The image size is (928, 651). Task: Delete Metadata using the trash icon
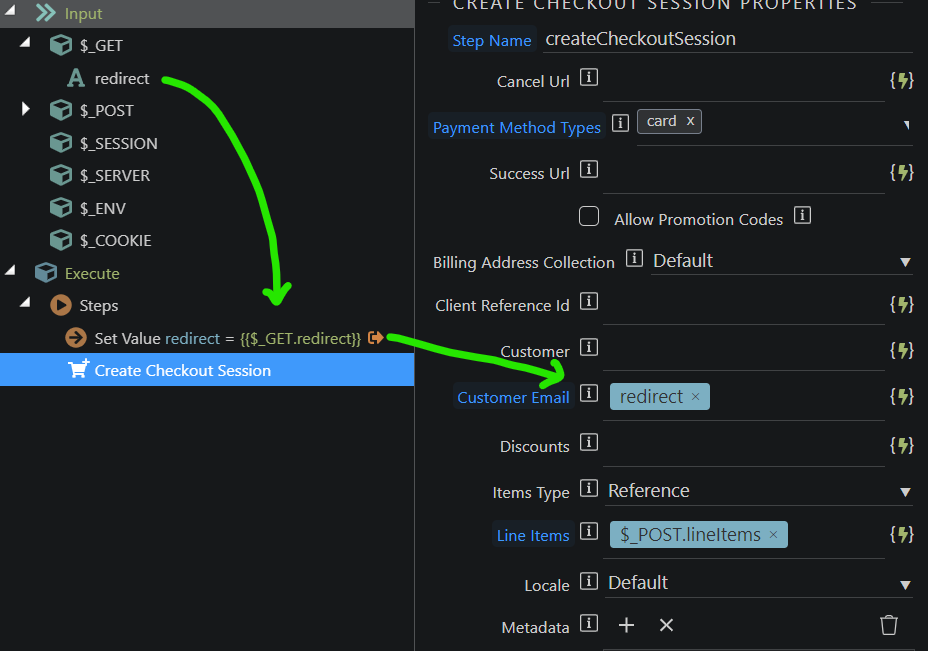[x=888, y=625]
